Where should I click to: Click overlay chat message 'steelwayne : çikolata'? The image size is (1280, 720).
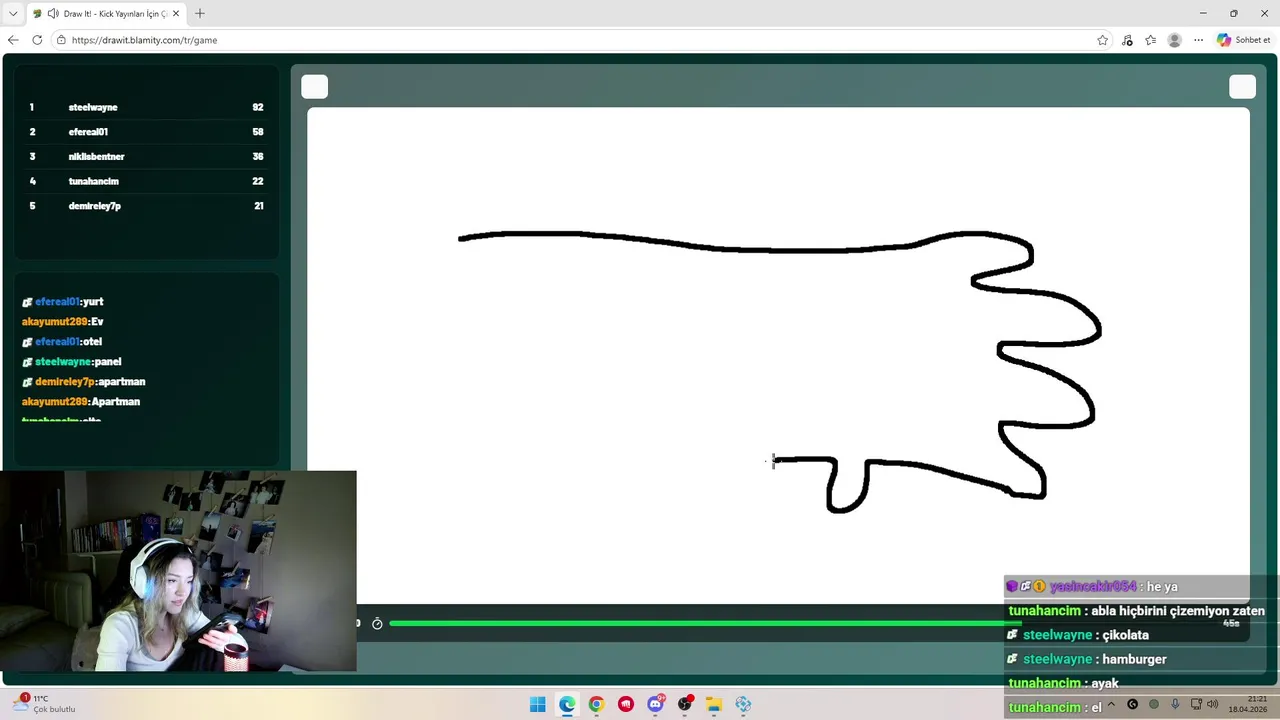[1078, 635]
